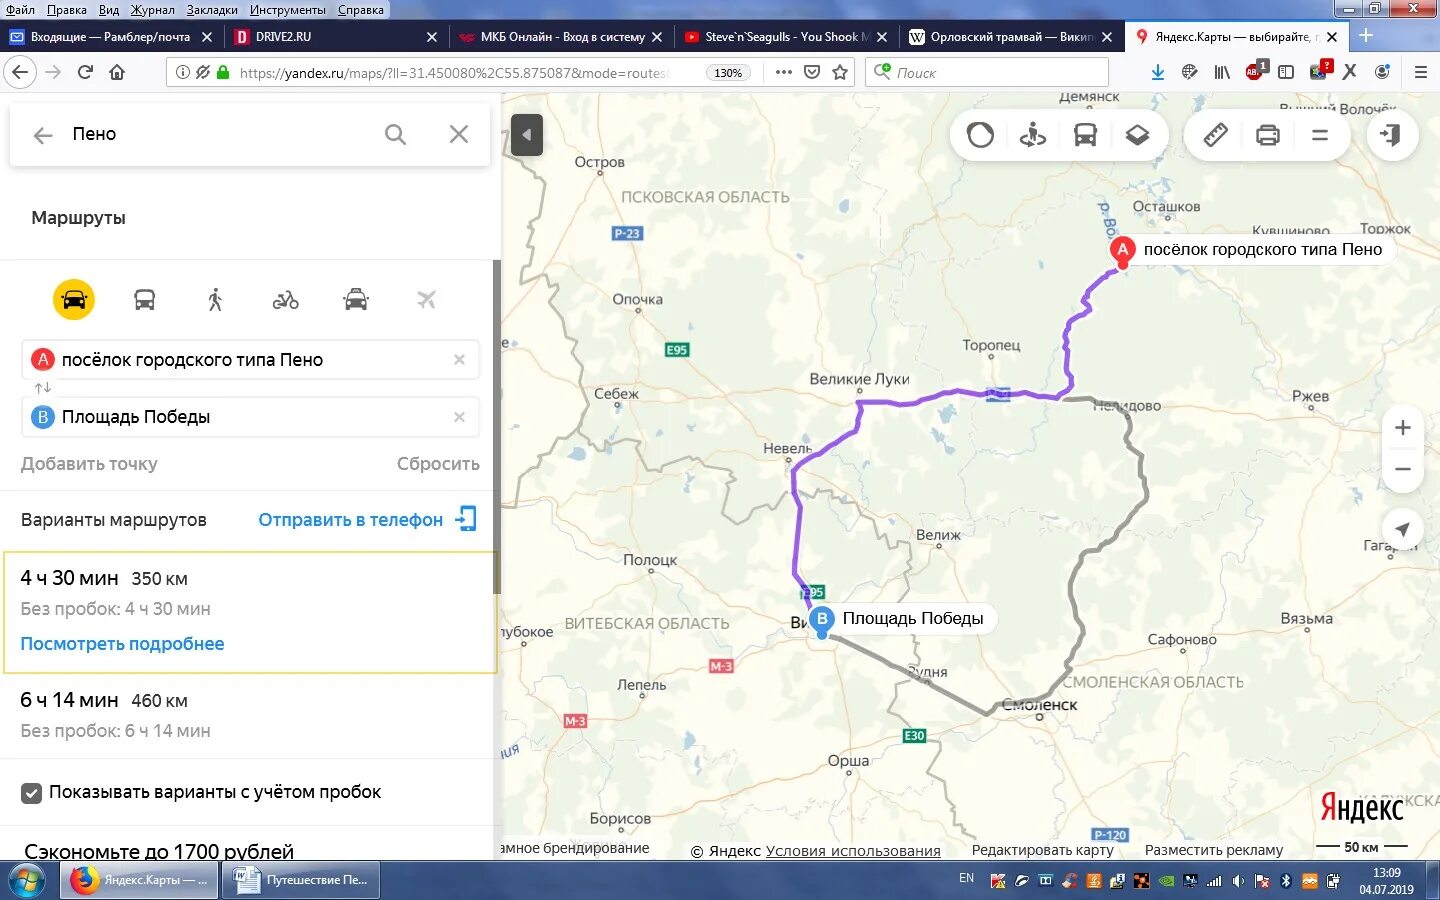
Task: Switch to DRIVE2.RU tab
Action: (x=335, y=37)
